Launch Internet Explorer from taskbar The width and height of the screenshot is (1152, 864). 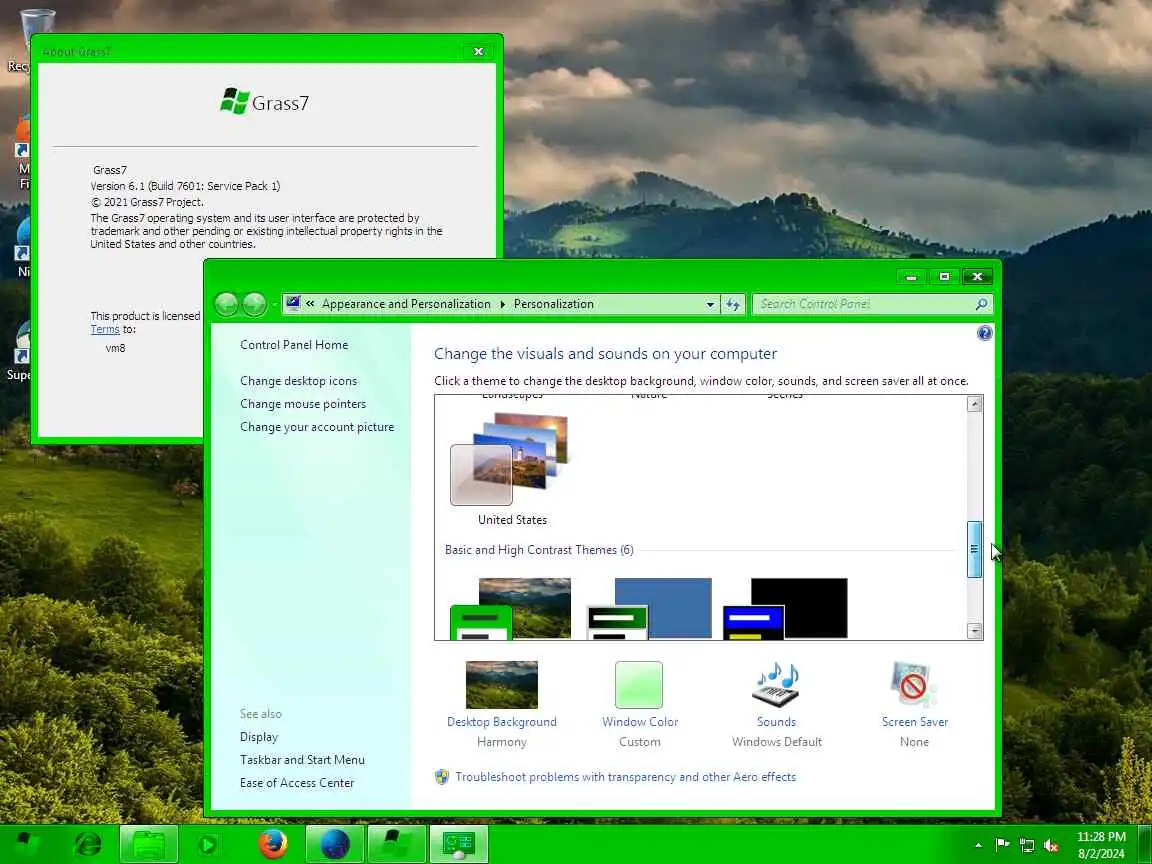(88, 844)
